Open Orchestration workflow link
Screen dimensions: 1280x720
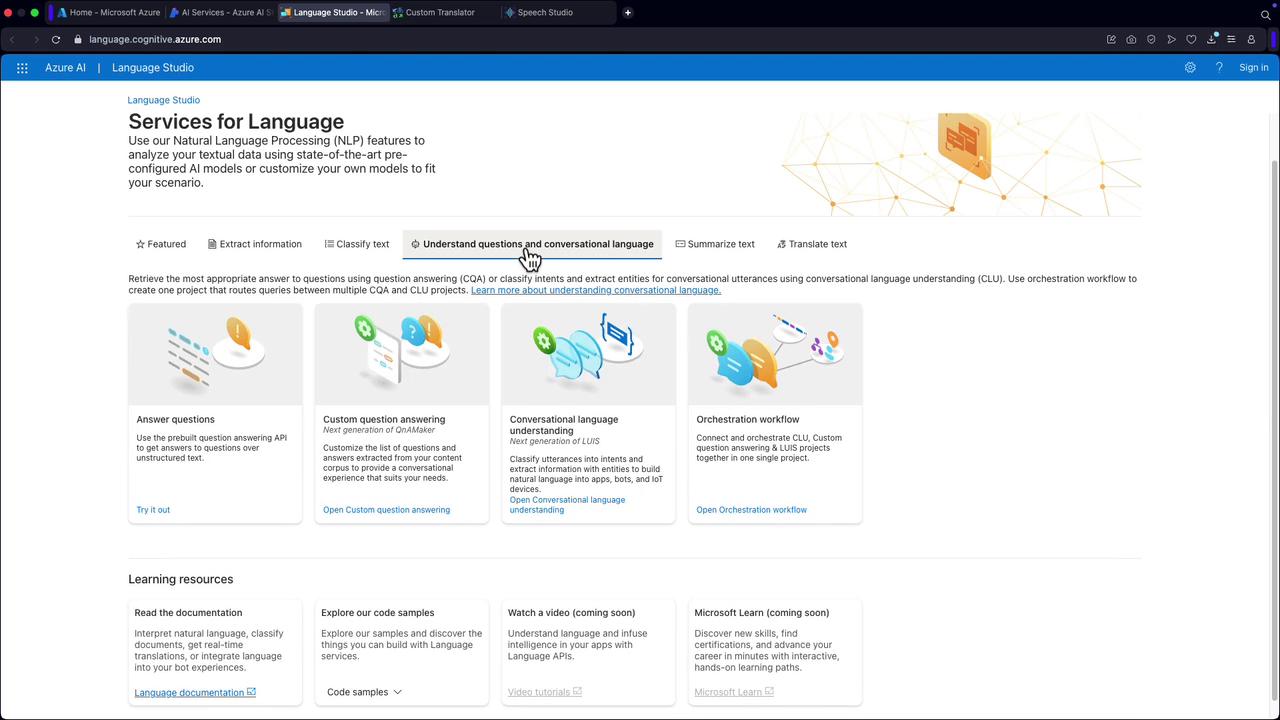[x=751, y=510]
